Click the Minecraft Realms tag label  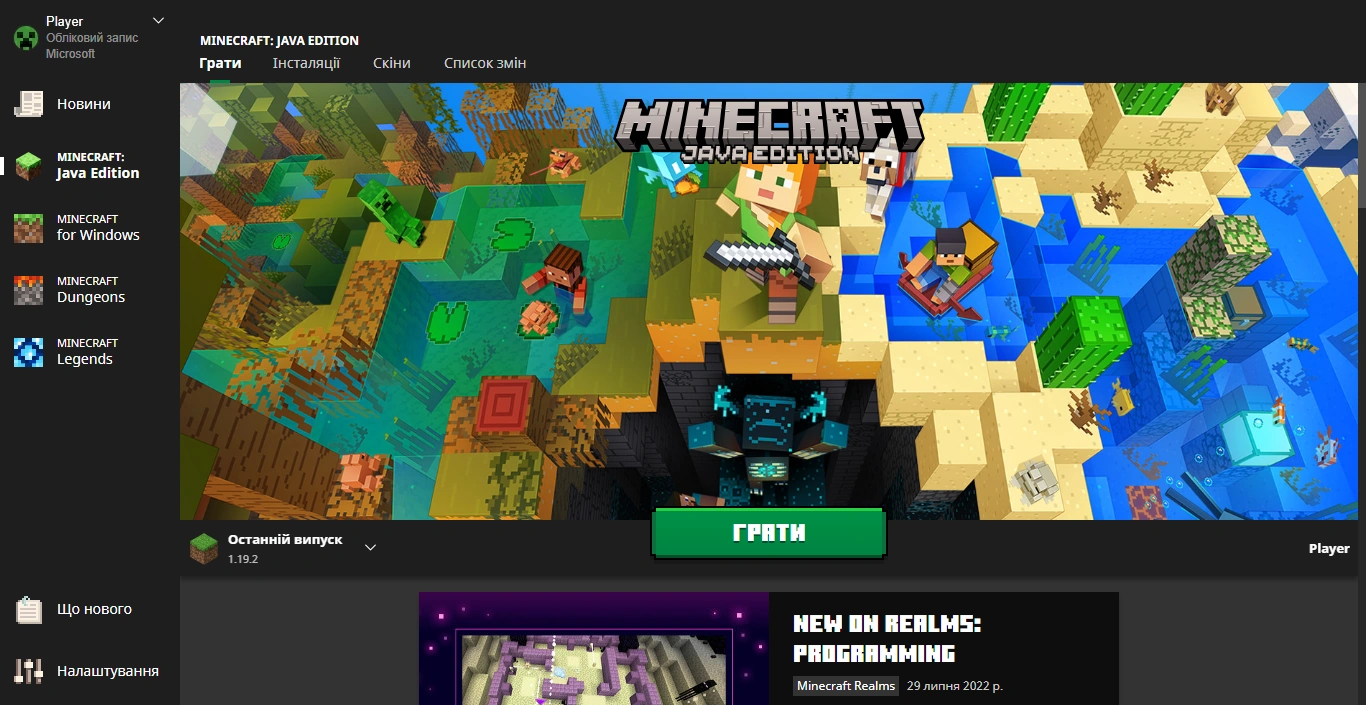point(846,686)
